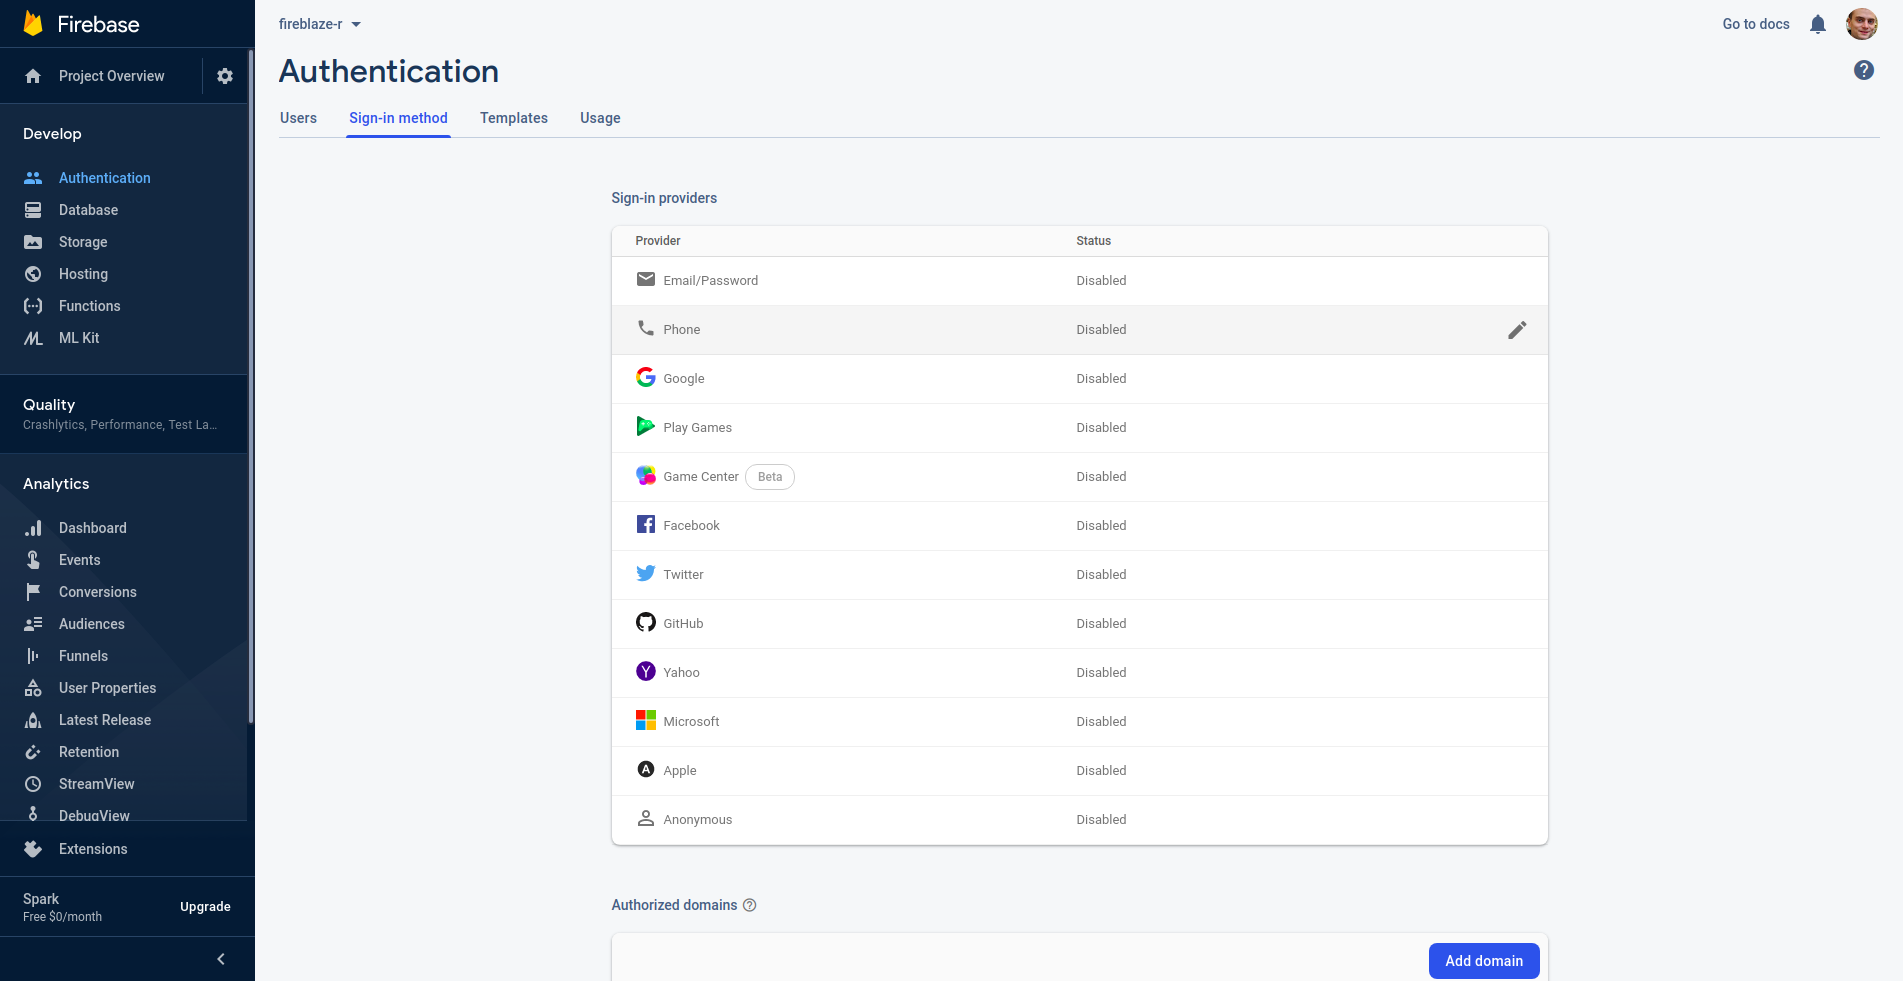
Task: Click the Apple provider icon
Action: 646,769
